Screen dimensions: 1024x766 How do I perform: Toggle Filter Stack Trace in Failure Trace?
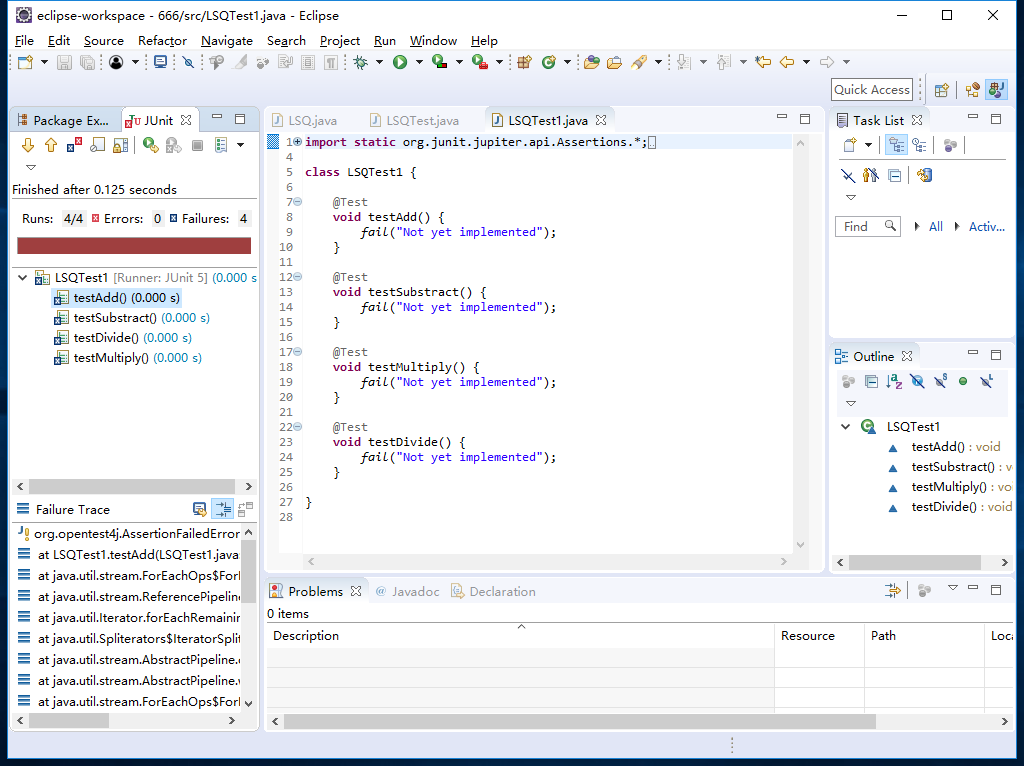point(223,509)
